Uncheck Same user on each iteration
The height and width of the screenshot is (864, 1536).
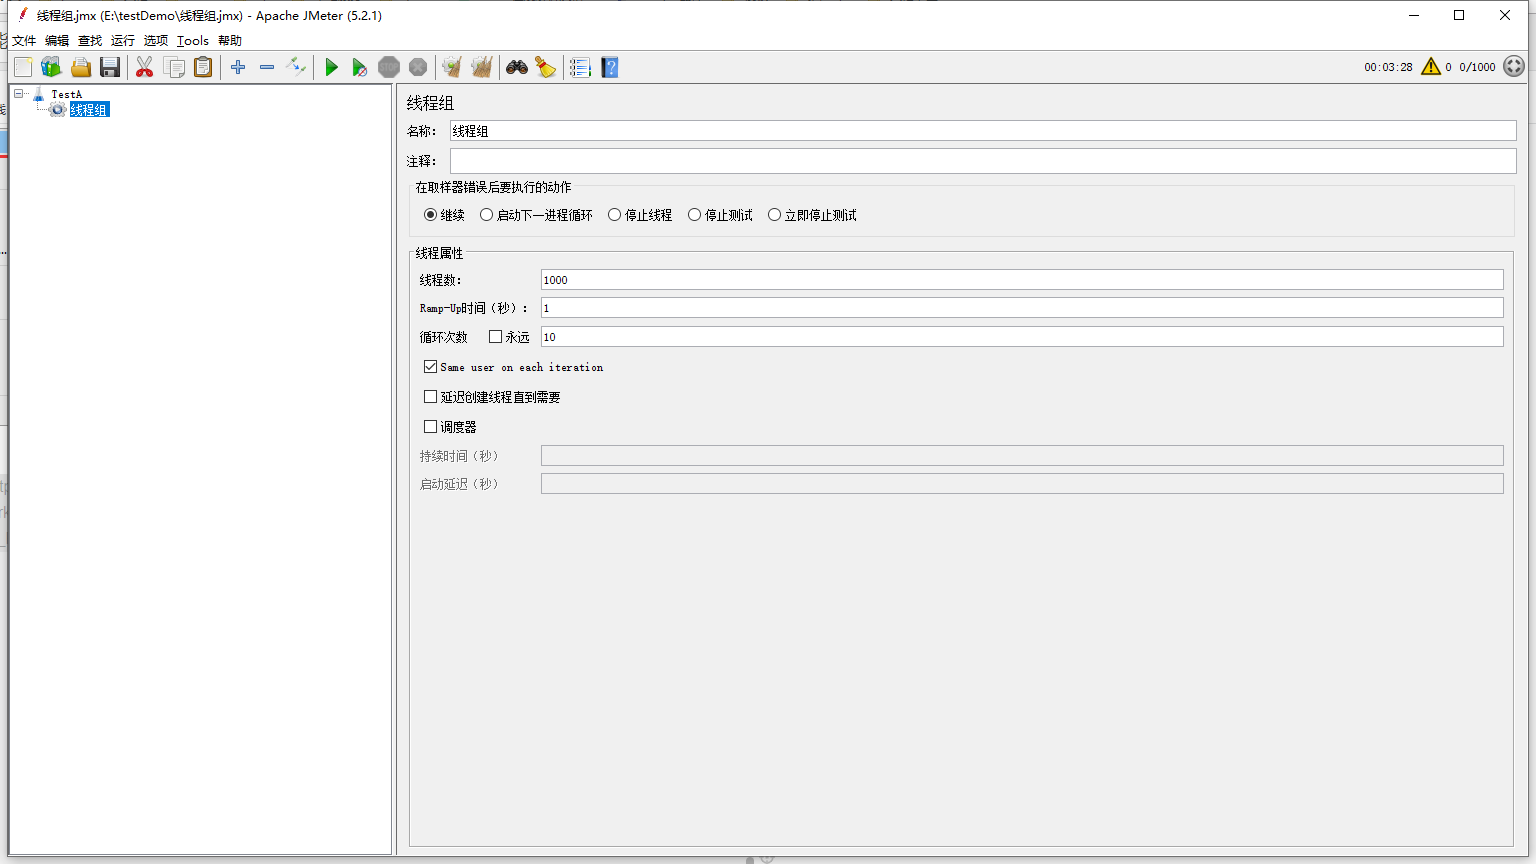click(430, 367)
